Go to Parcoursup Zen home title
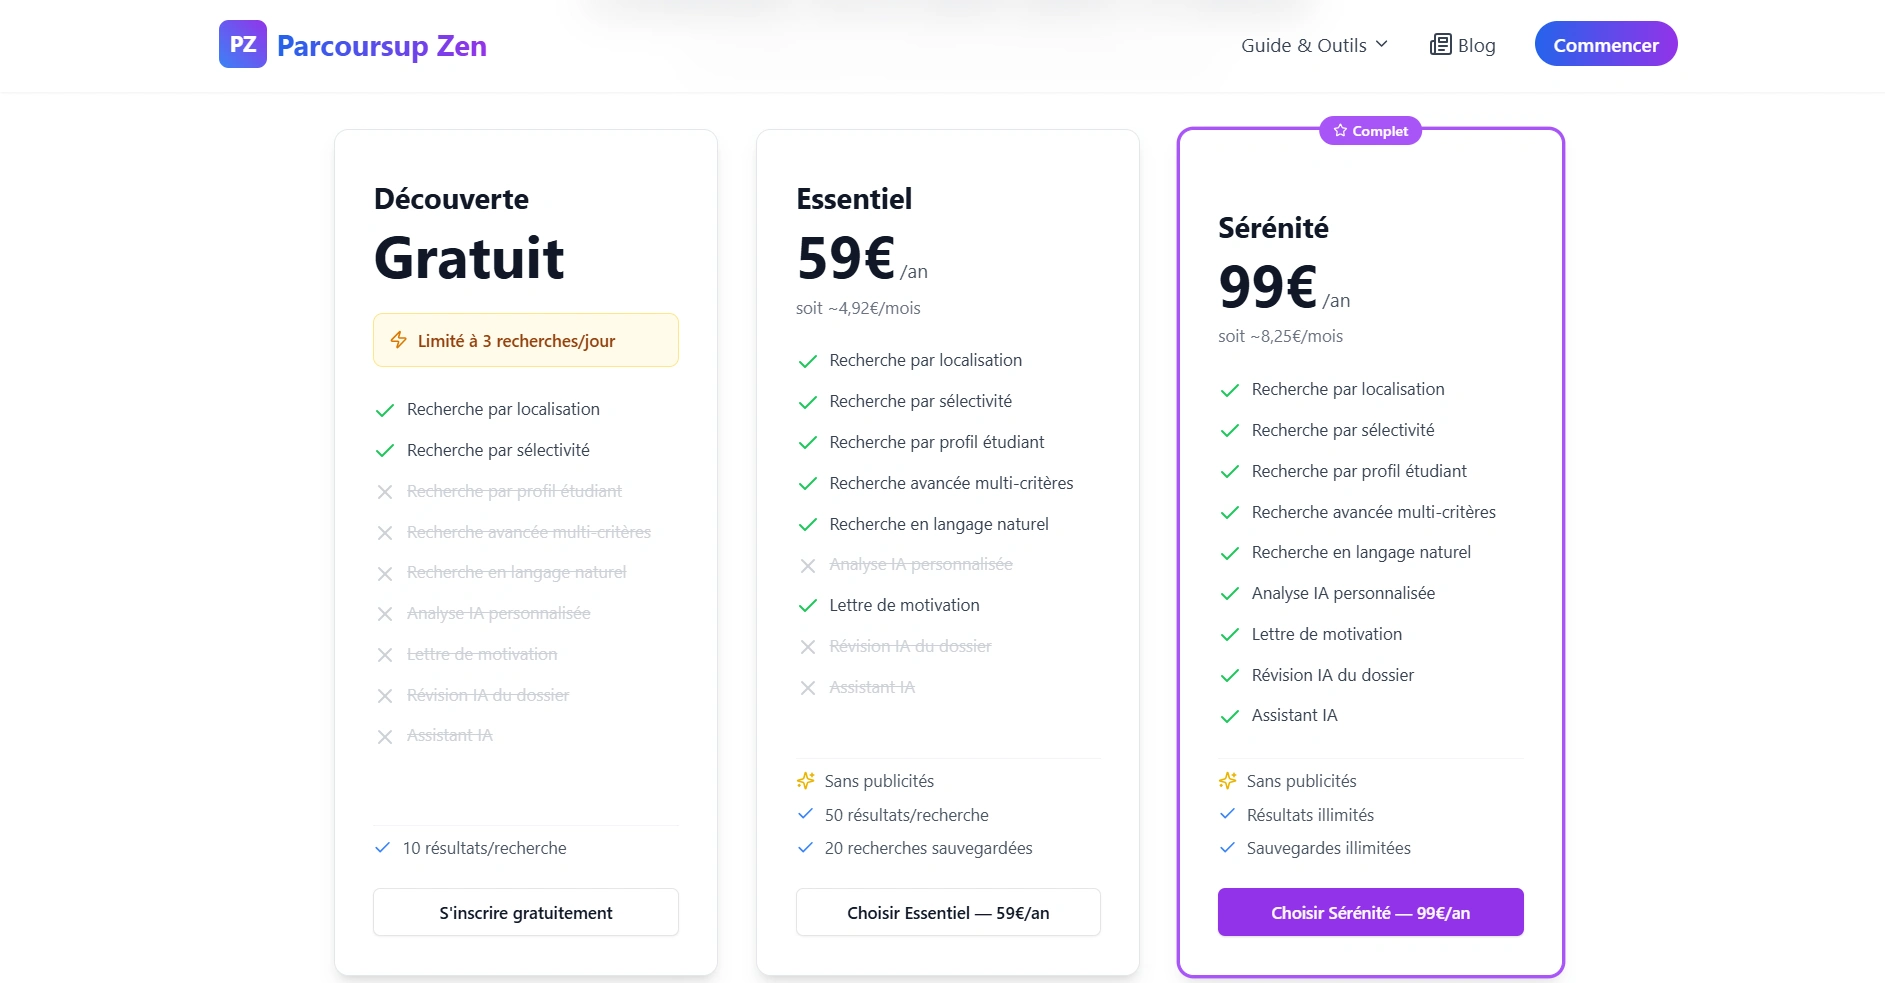The image size is (1885, 983). (382, 46)
